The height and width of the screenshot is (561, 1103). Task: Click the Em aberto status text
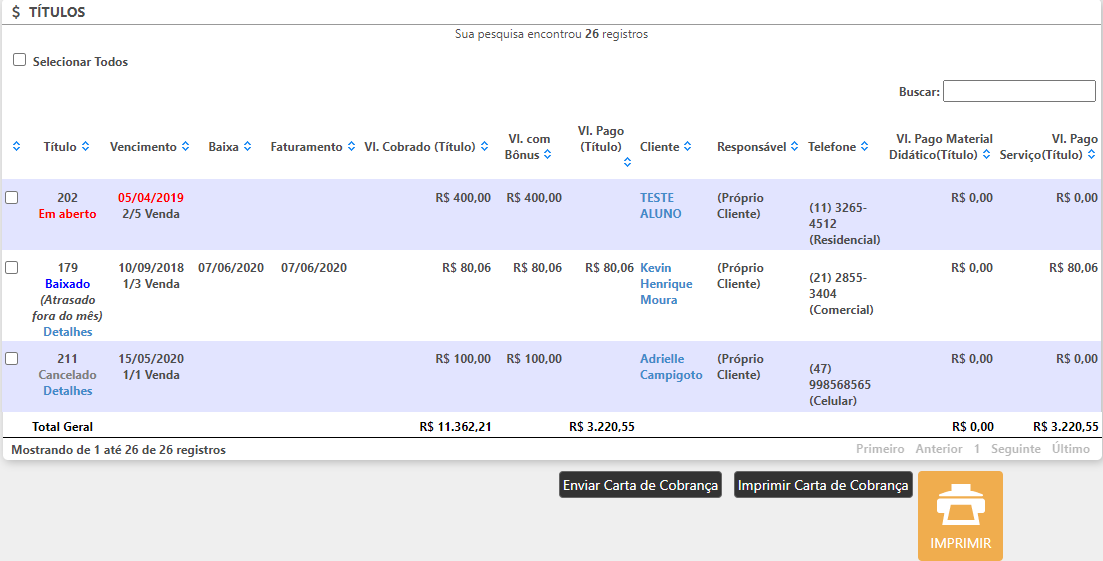coord(68,214)
